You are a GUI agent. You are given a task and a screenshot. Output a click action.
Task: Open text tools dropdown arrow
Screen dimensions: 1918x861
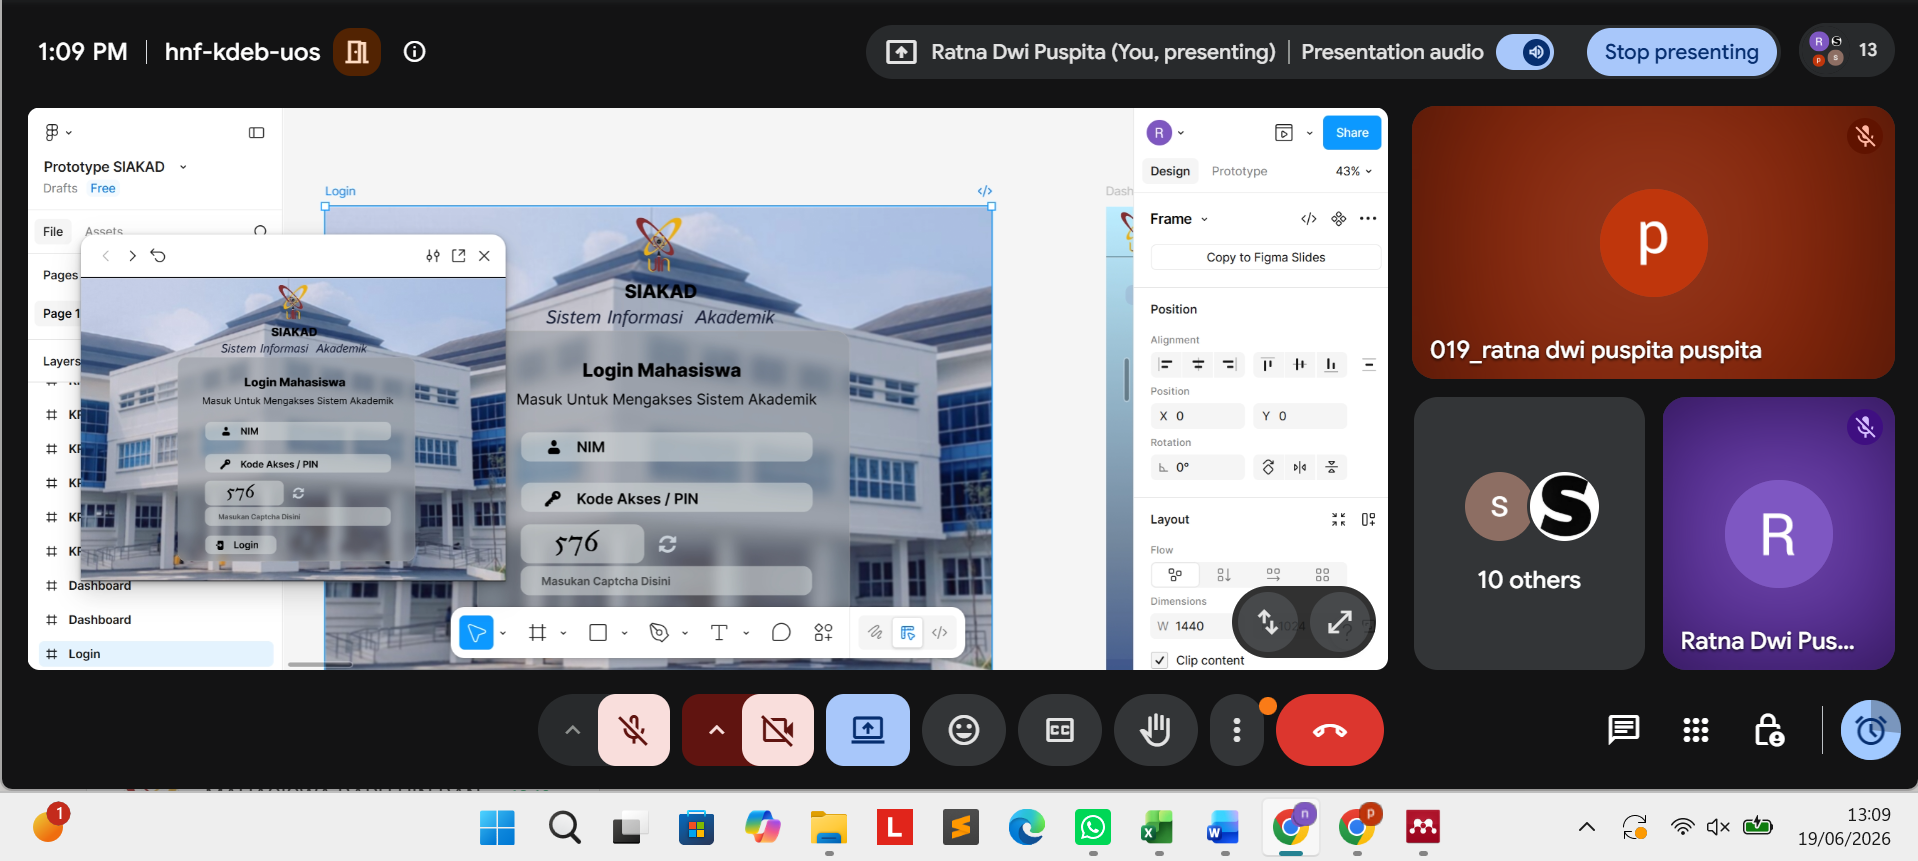pyautogui.click(x=746, y=633)
